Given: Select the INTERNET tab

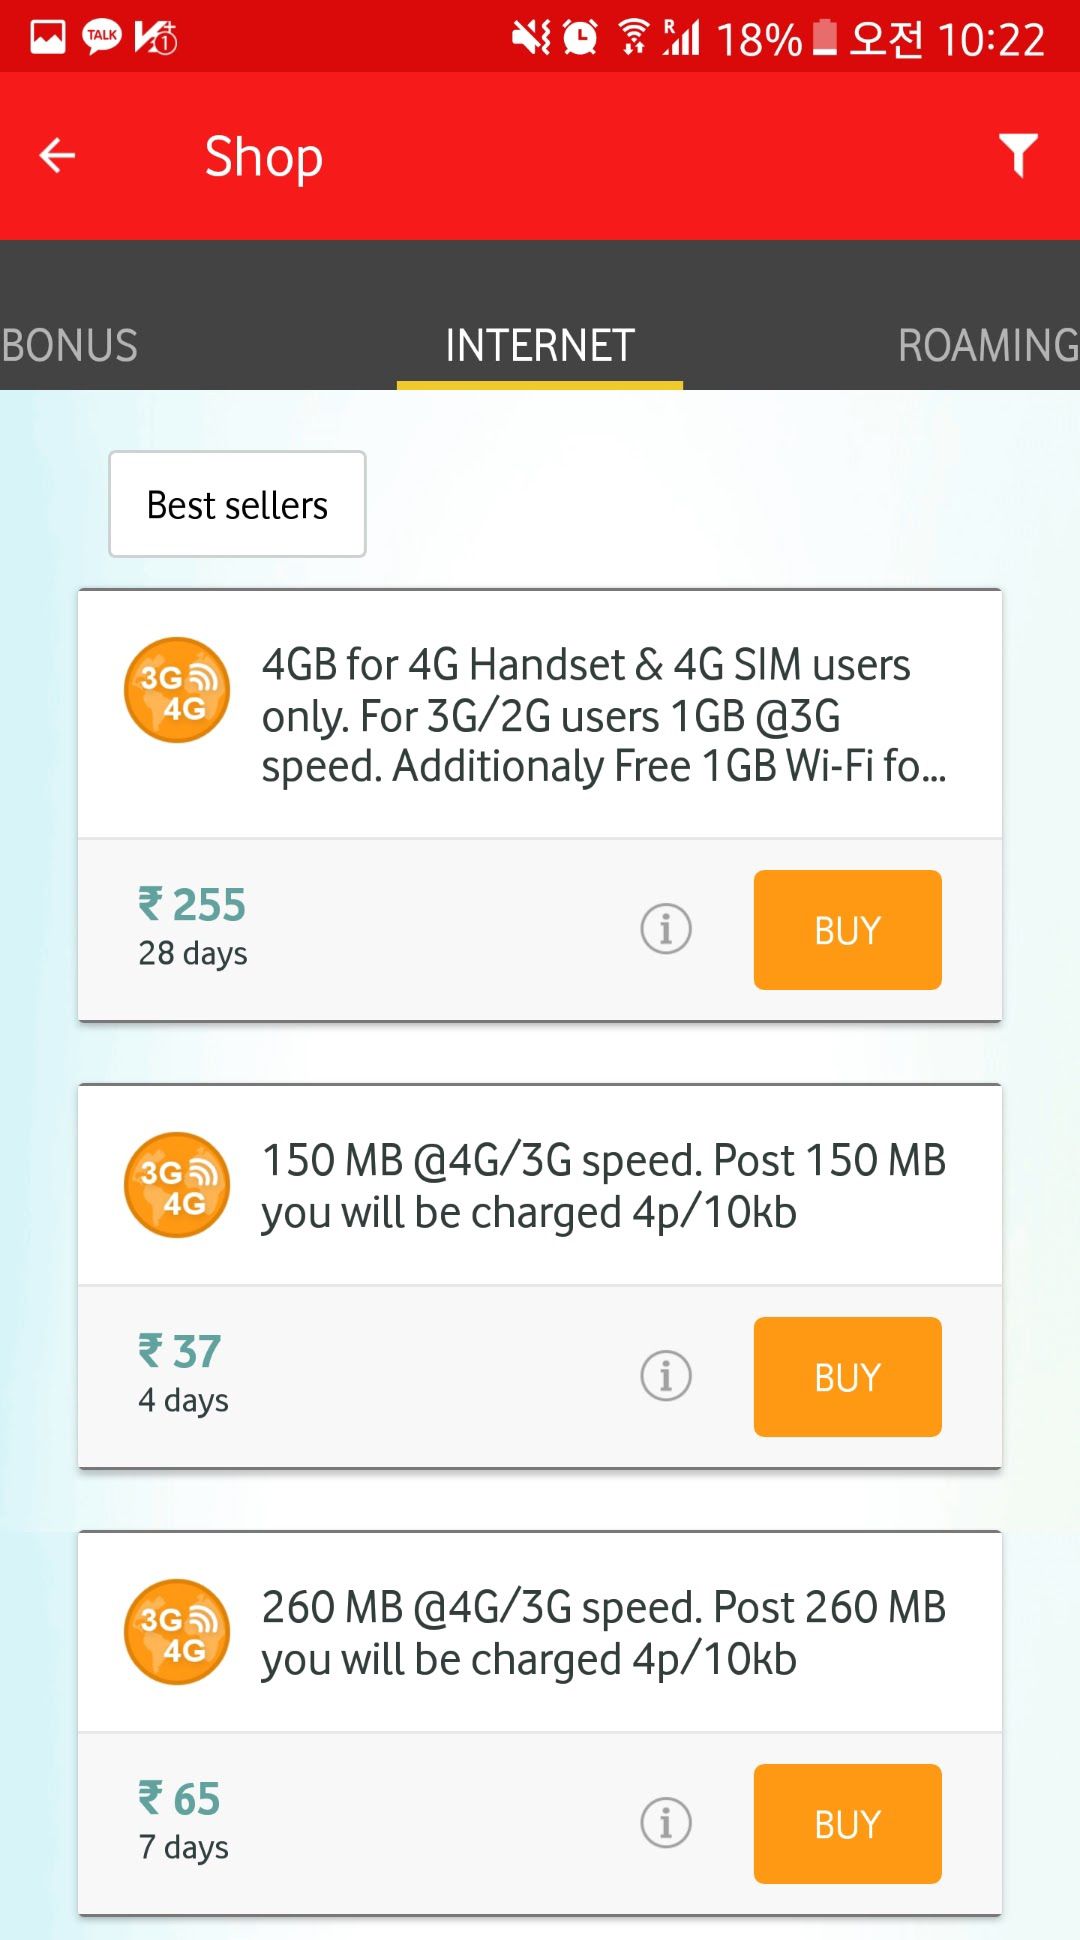Looking at the screenshot, I should coord(540,345).
